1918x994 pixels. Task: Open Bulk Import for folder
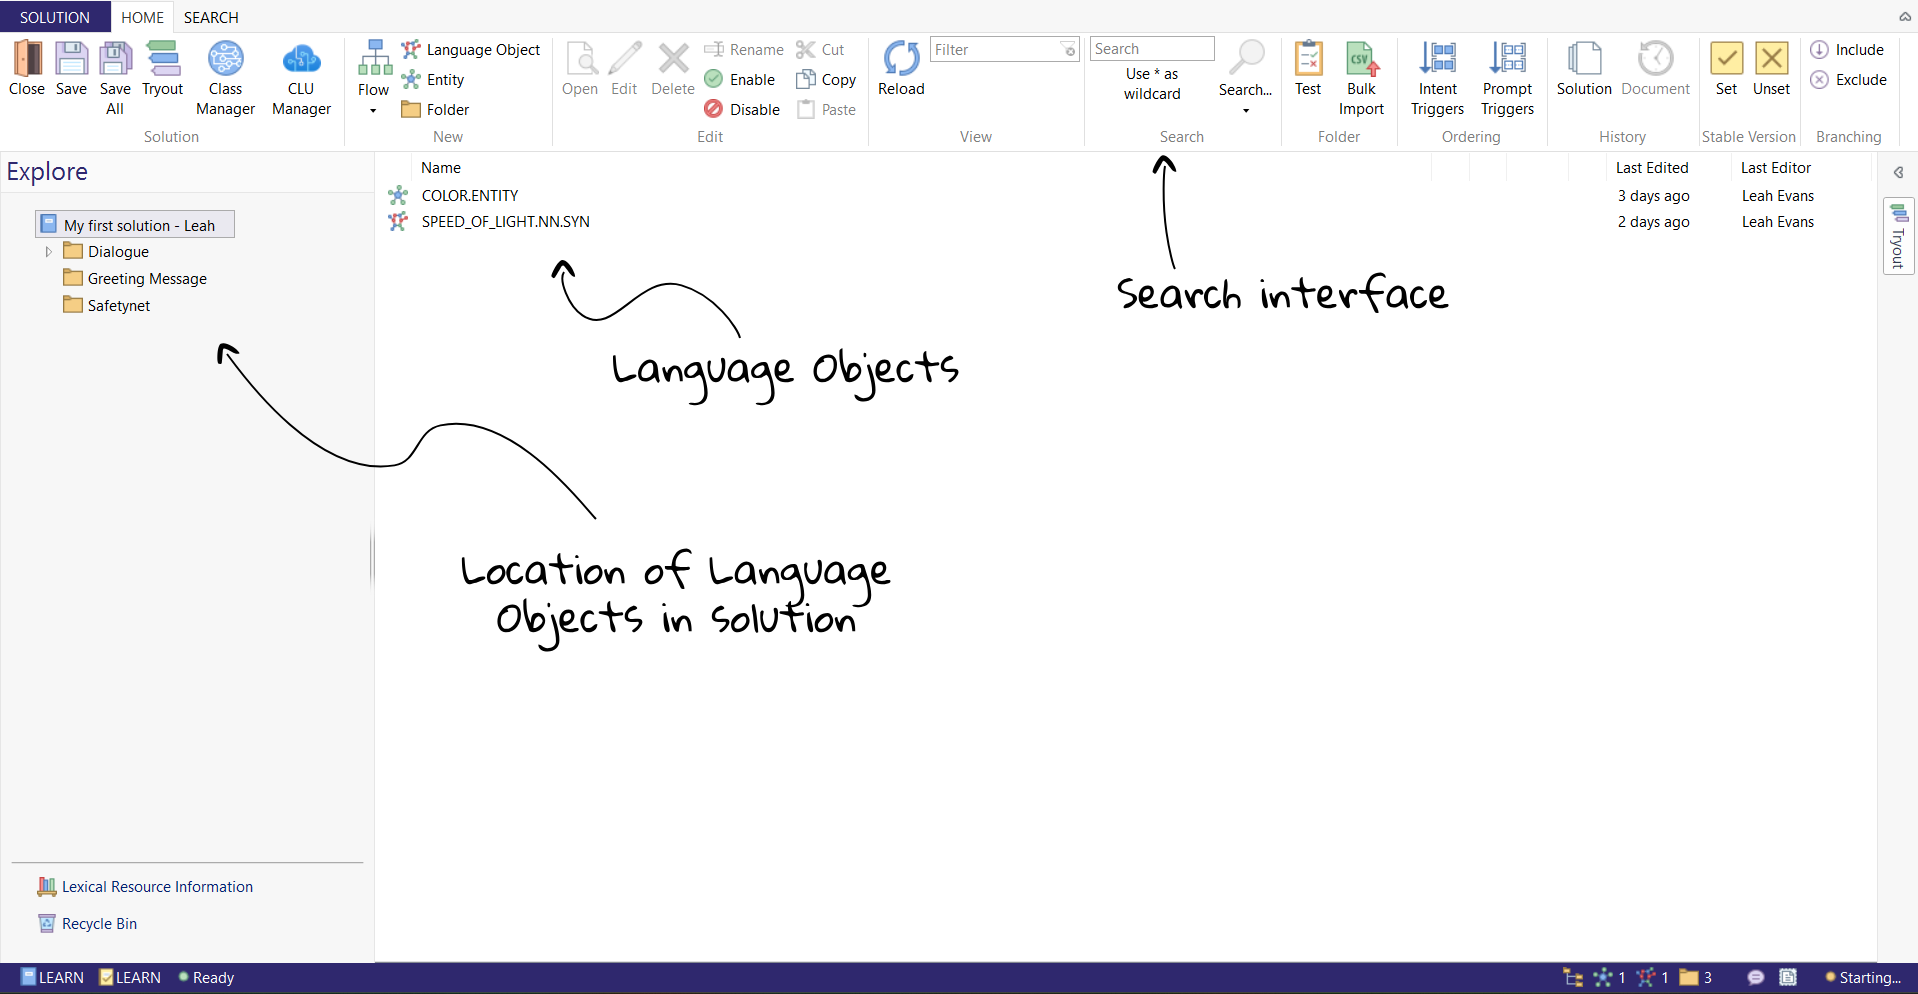(1361, 78)
